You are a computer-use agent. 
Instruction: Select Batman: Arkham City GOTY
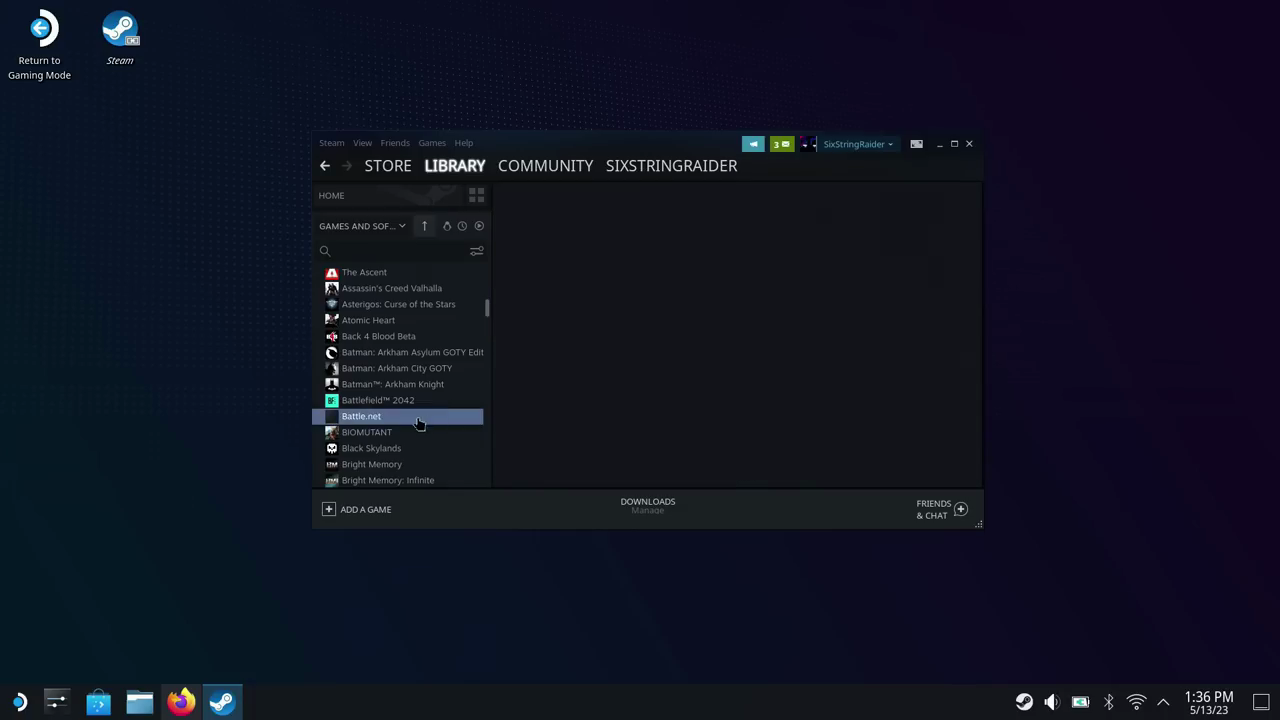click(x=398, y=368)
